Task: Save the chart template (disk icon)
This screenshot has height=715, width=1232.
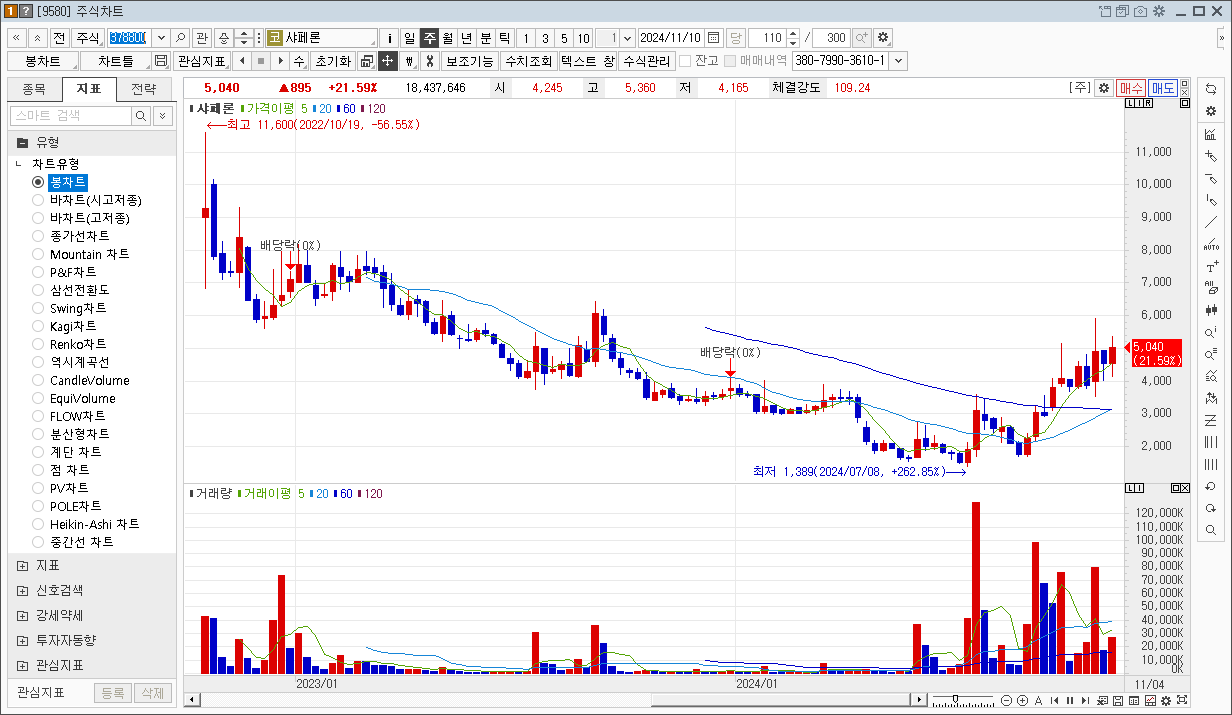Action: click(161, 61)
